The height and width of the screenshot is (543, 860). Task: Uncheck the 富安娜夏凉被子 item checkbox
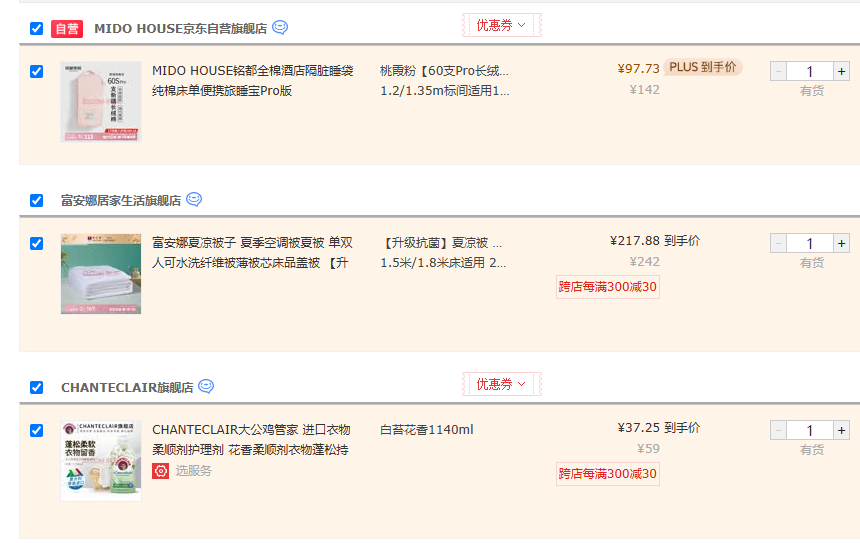click(37, 243)
